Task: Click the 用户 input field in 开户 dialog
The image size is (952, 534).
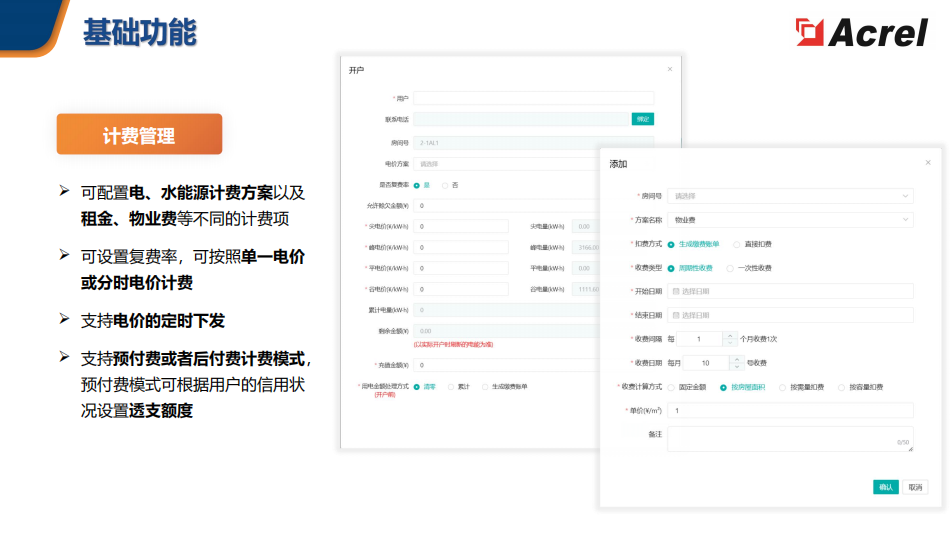Action: pyautogui.click(x=533, y=98)
